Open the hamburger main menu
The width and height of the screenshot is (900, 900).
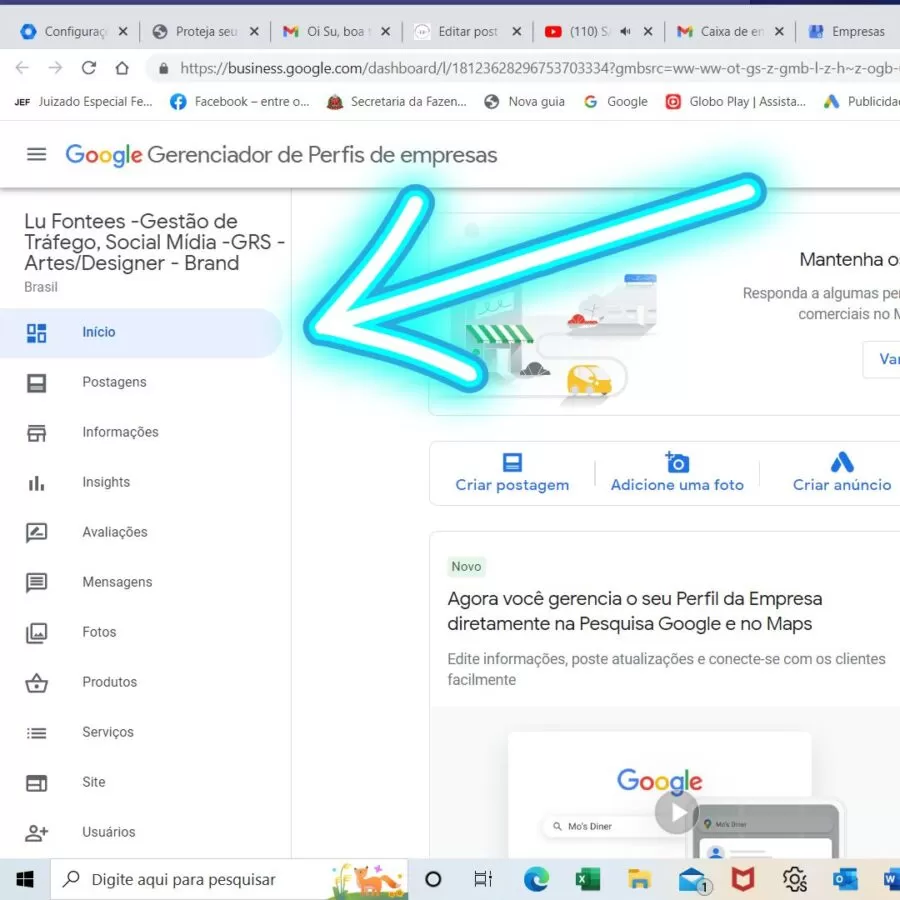[x=36, y=154]
